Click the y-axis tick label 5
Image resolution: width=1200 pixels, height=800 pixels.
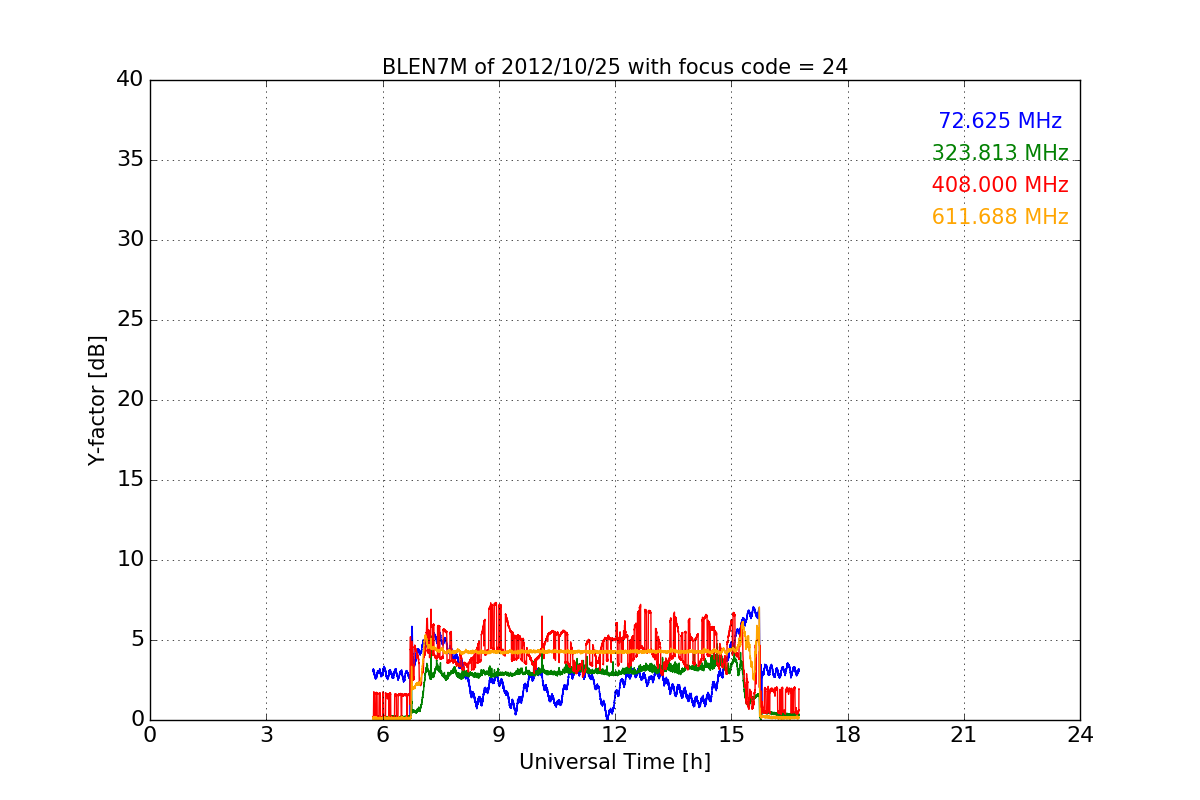point(137,640)
